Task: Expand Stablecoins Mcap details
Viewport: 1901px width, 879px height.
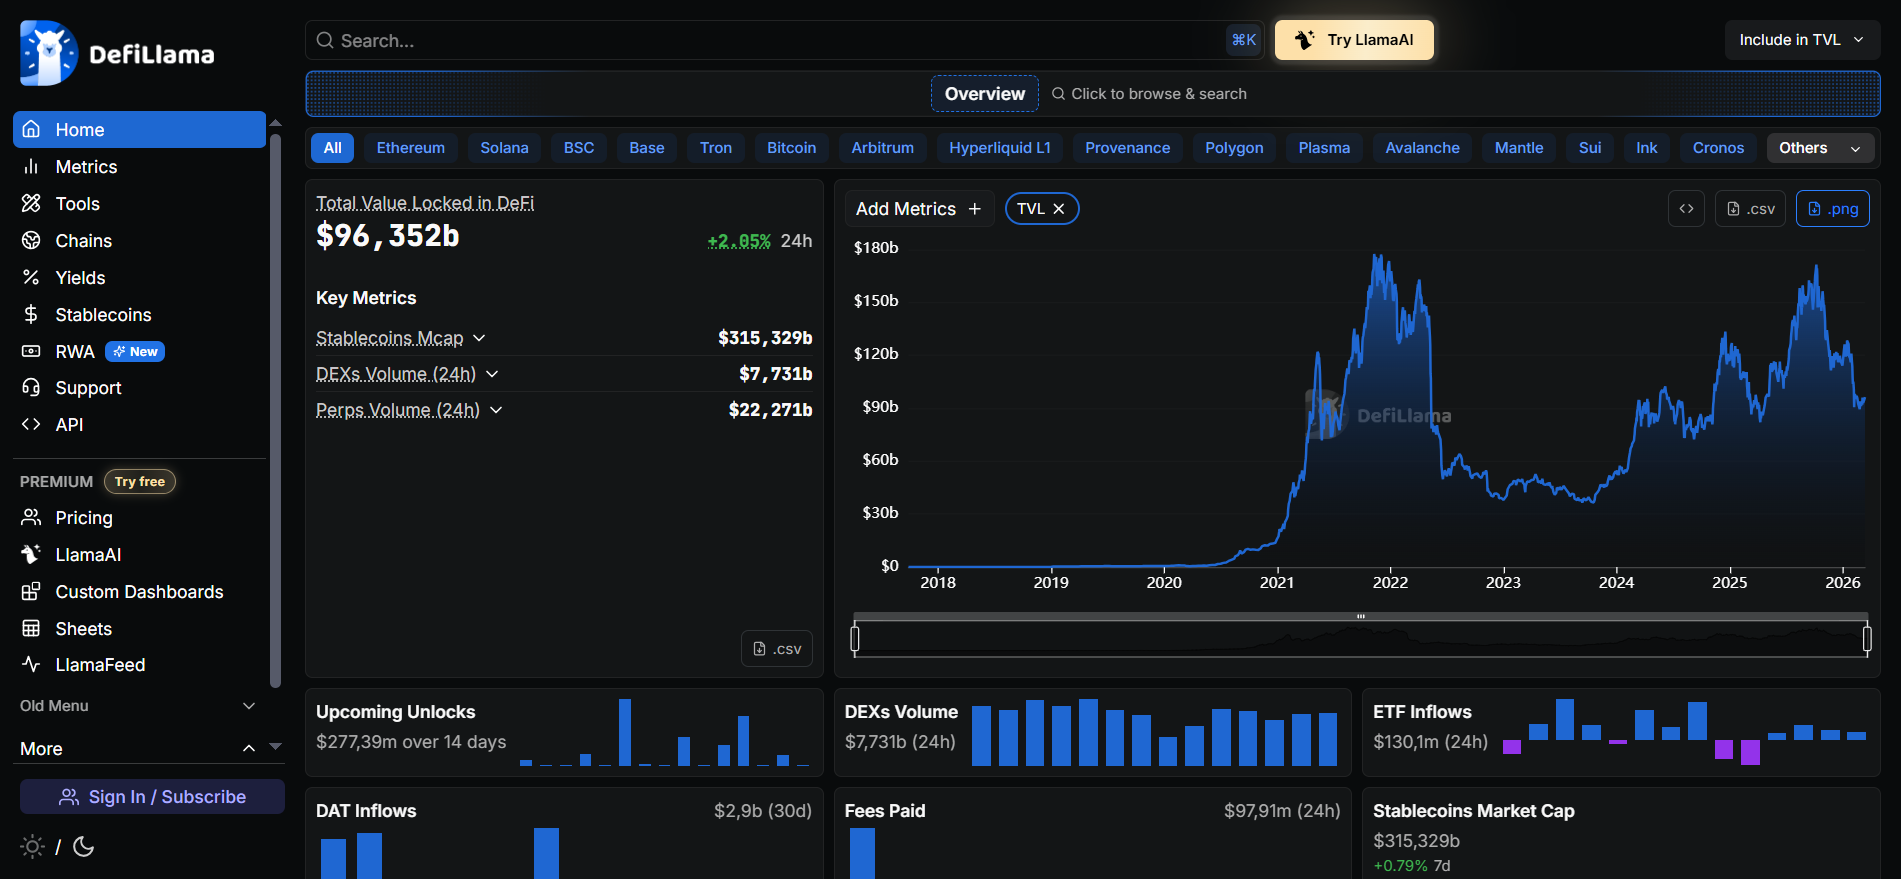Action: click(479, 338)
